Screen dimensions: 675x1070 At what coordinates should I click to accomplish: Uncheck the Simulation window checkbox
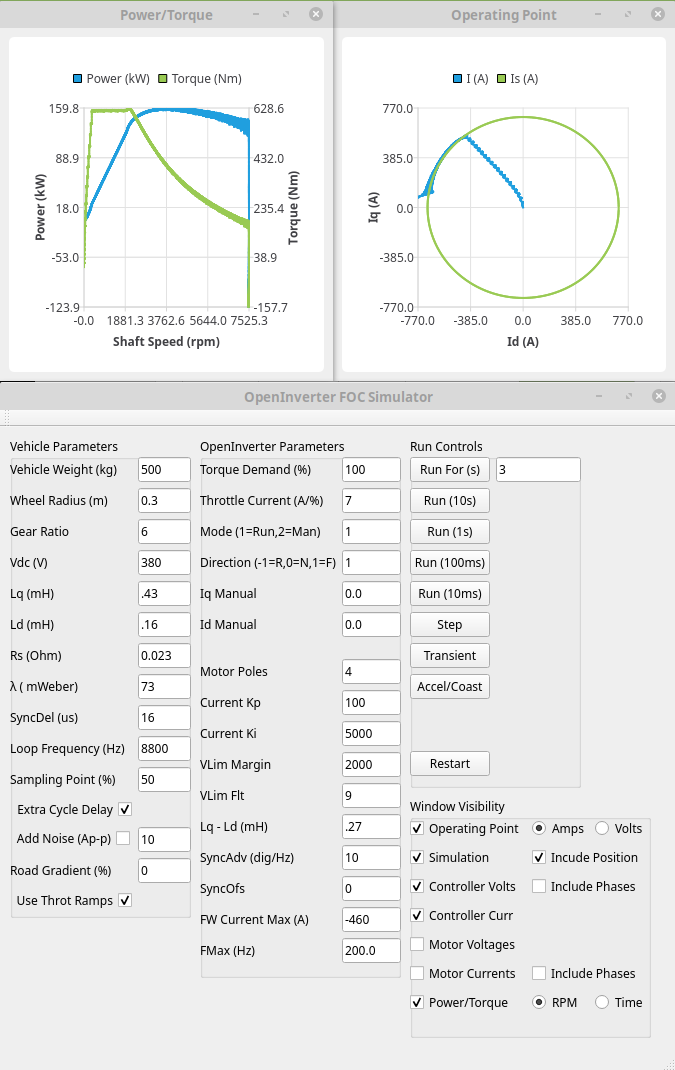coord(417,857)
